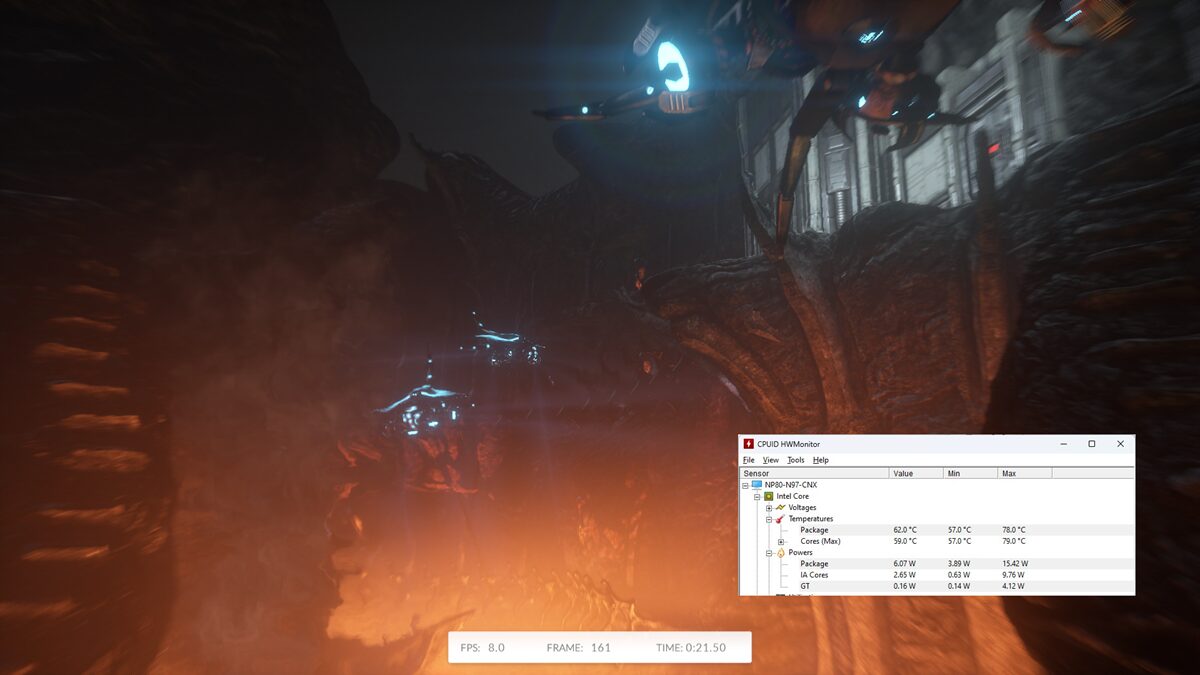
Task: Open the Help menu in HWMonitor
Action: tap(821, 460)
